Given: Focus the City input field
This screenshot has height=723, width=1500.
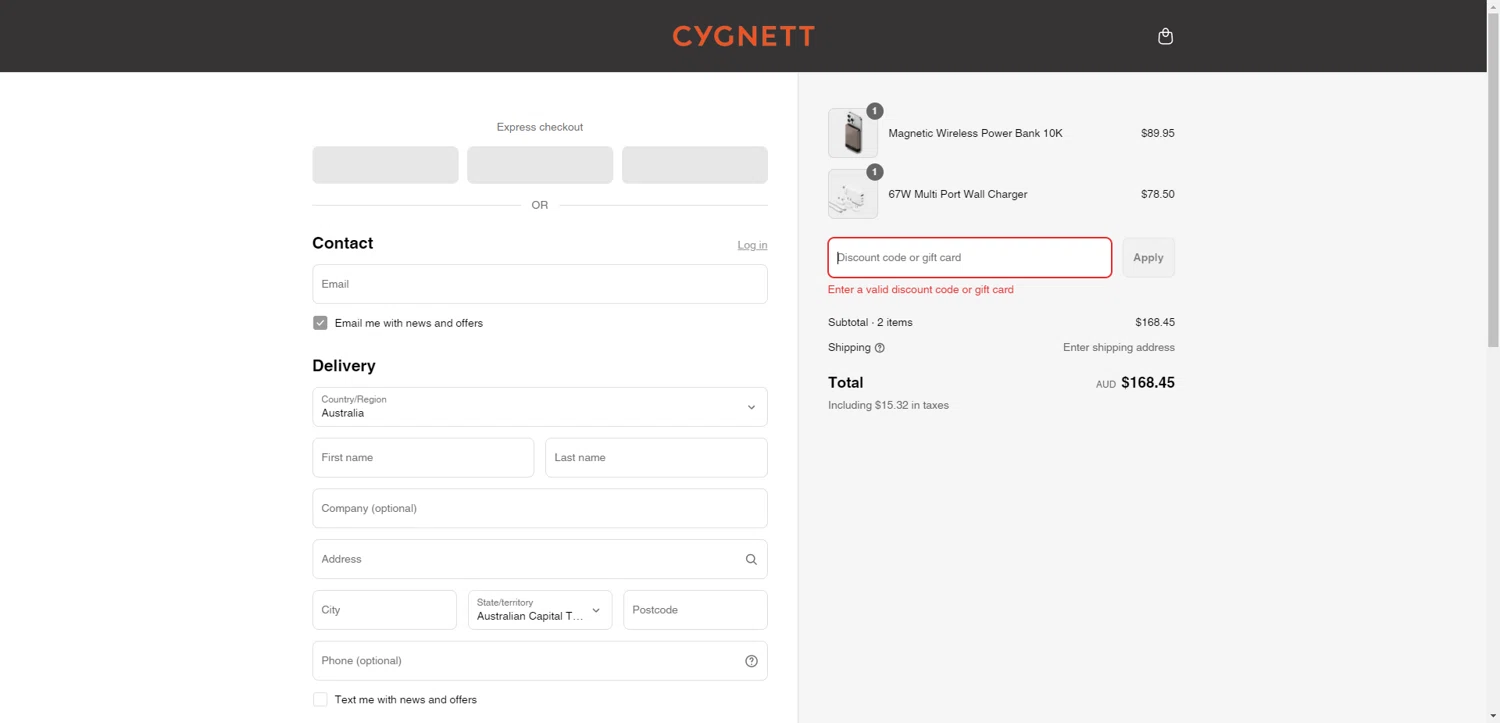Looking at the screenshot, I should (x=384, y=610).
